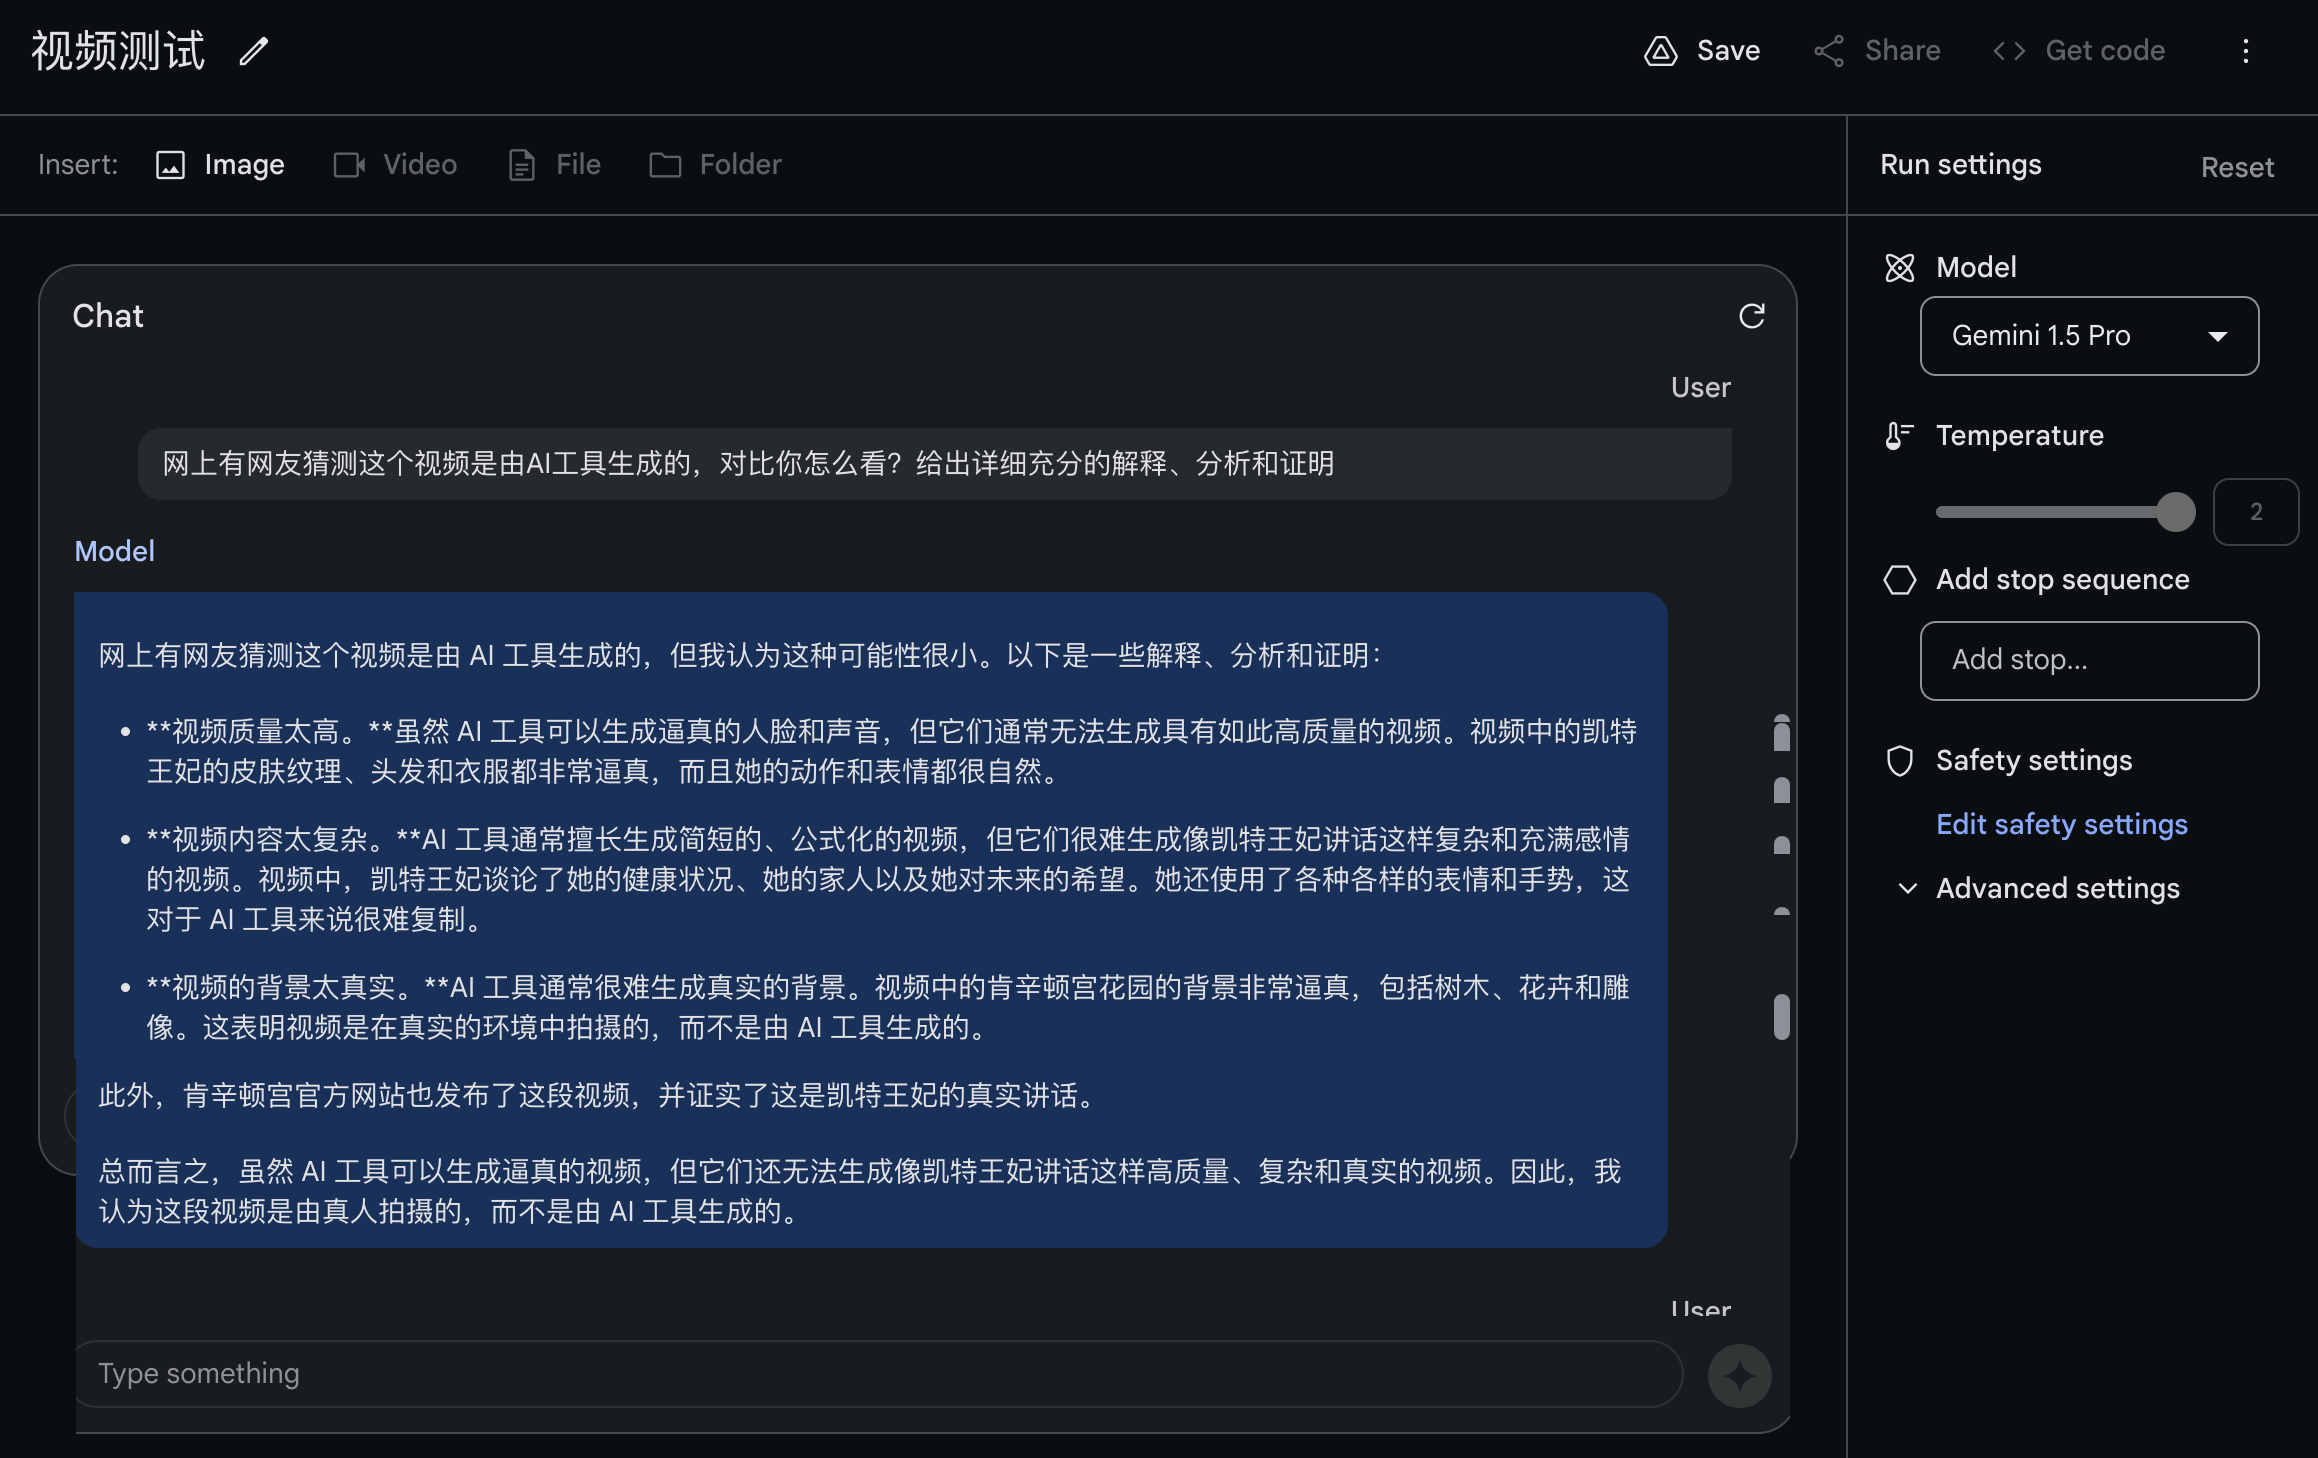Click the Share icon

(1829, 51)
